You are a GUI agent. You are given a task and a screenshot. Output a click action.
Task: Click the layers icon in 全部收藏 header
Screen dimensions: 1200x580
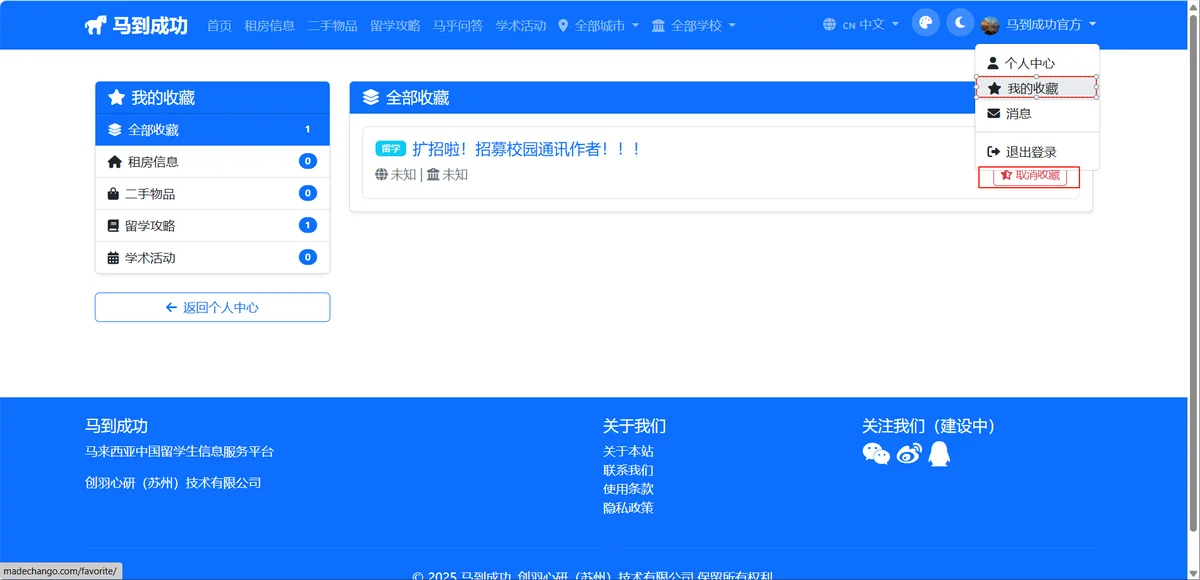(371, 98)
